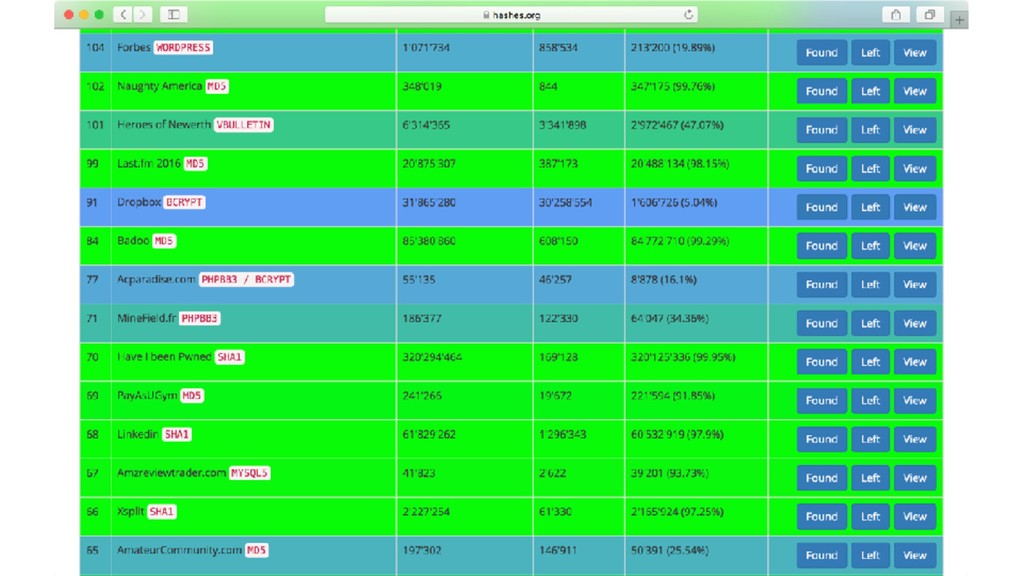Click Left for Heroes of Newerth row
The height and width of the screenshot is (576, 1024).
pos(870,130)
